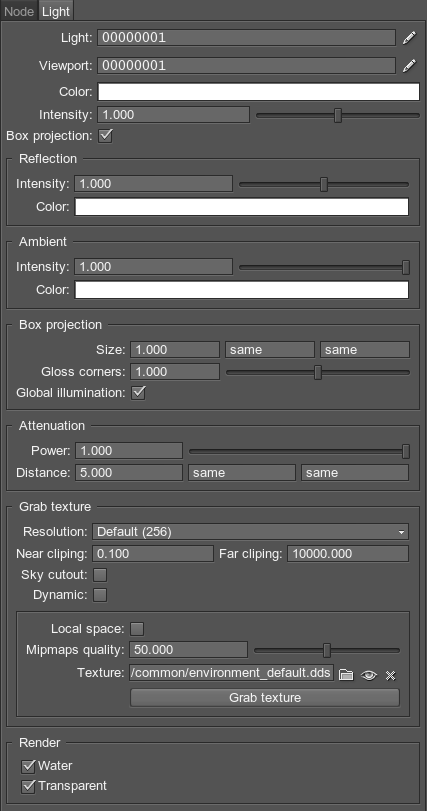Uncheck the Water render option
The width and height of the screenshot is (427, 811).
coord(28,766)
